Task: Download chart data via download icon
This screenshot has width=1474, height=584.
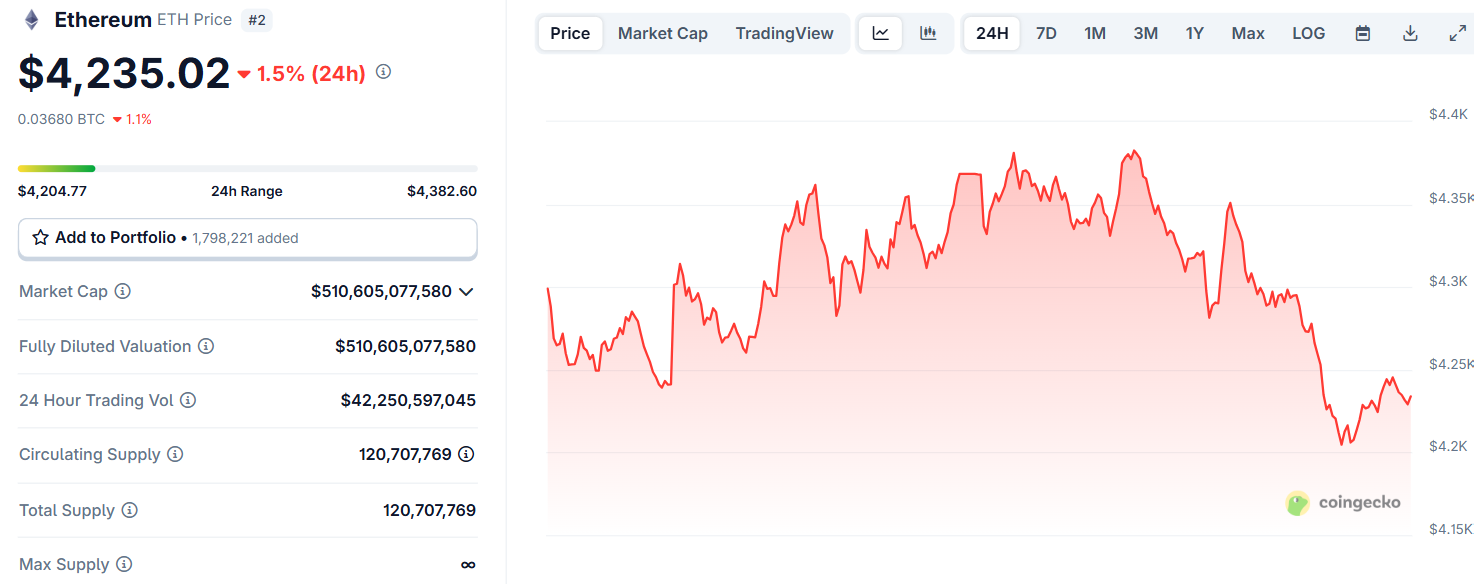Action: point(1411,33)
